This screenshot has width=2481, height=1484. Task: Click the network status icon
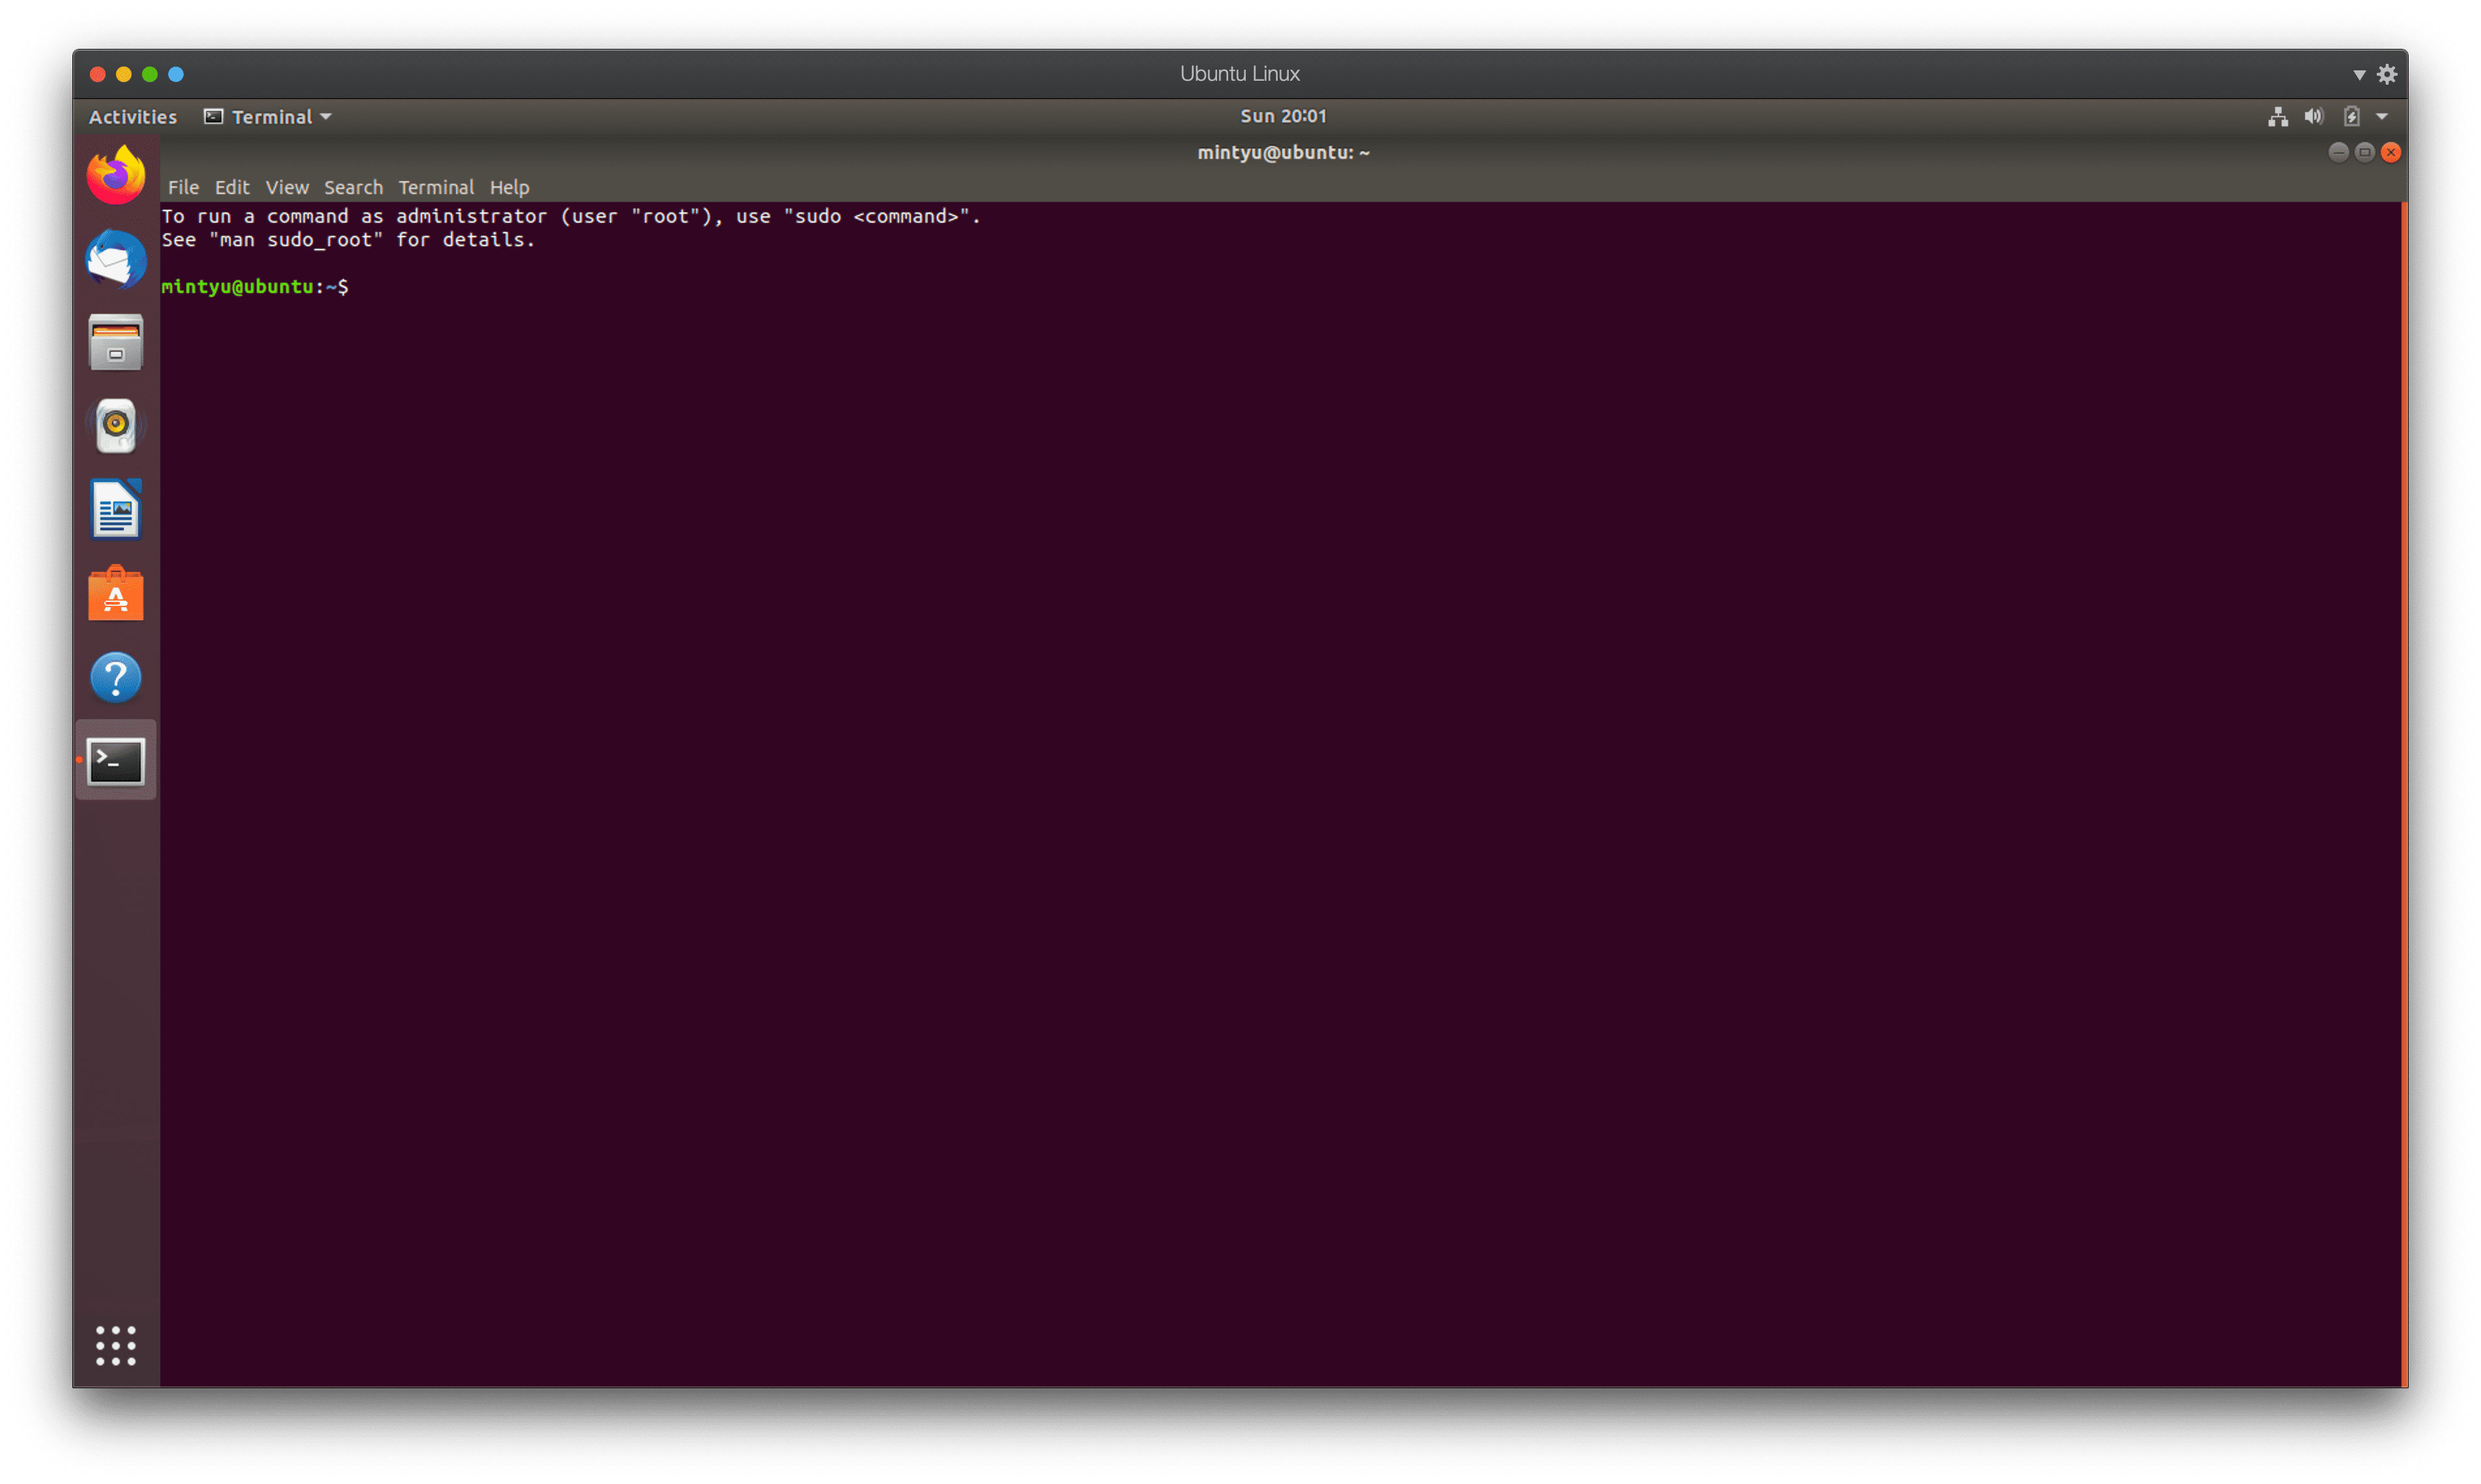coord(2277,117)
